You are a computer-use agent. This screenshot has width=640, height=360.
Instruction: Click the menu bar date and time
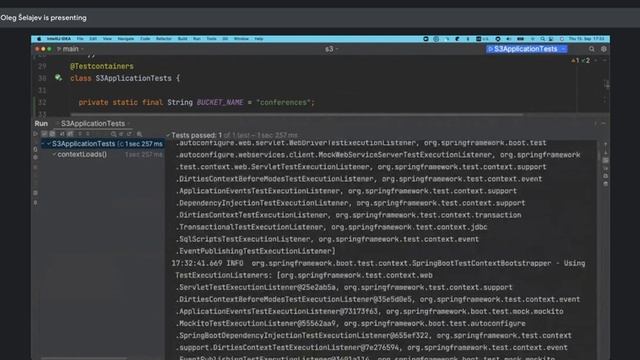tap(587, 39)
